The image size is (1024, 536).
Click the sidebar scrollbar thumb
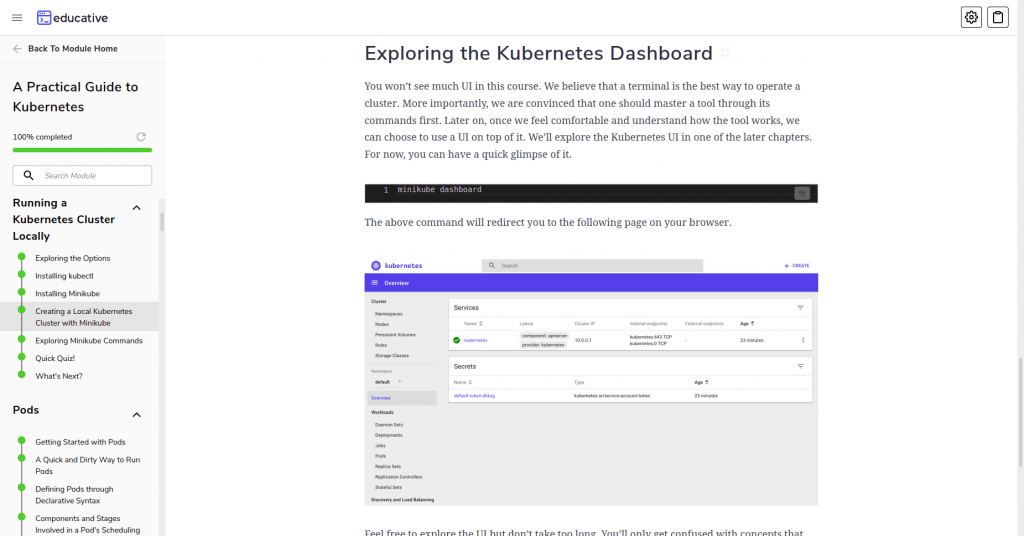coord(162,222)
